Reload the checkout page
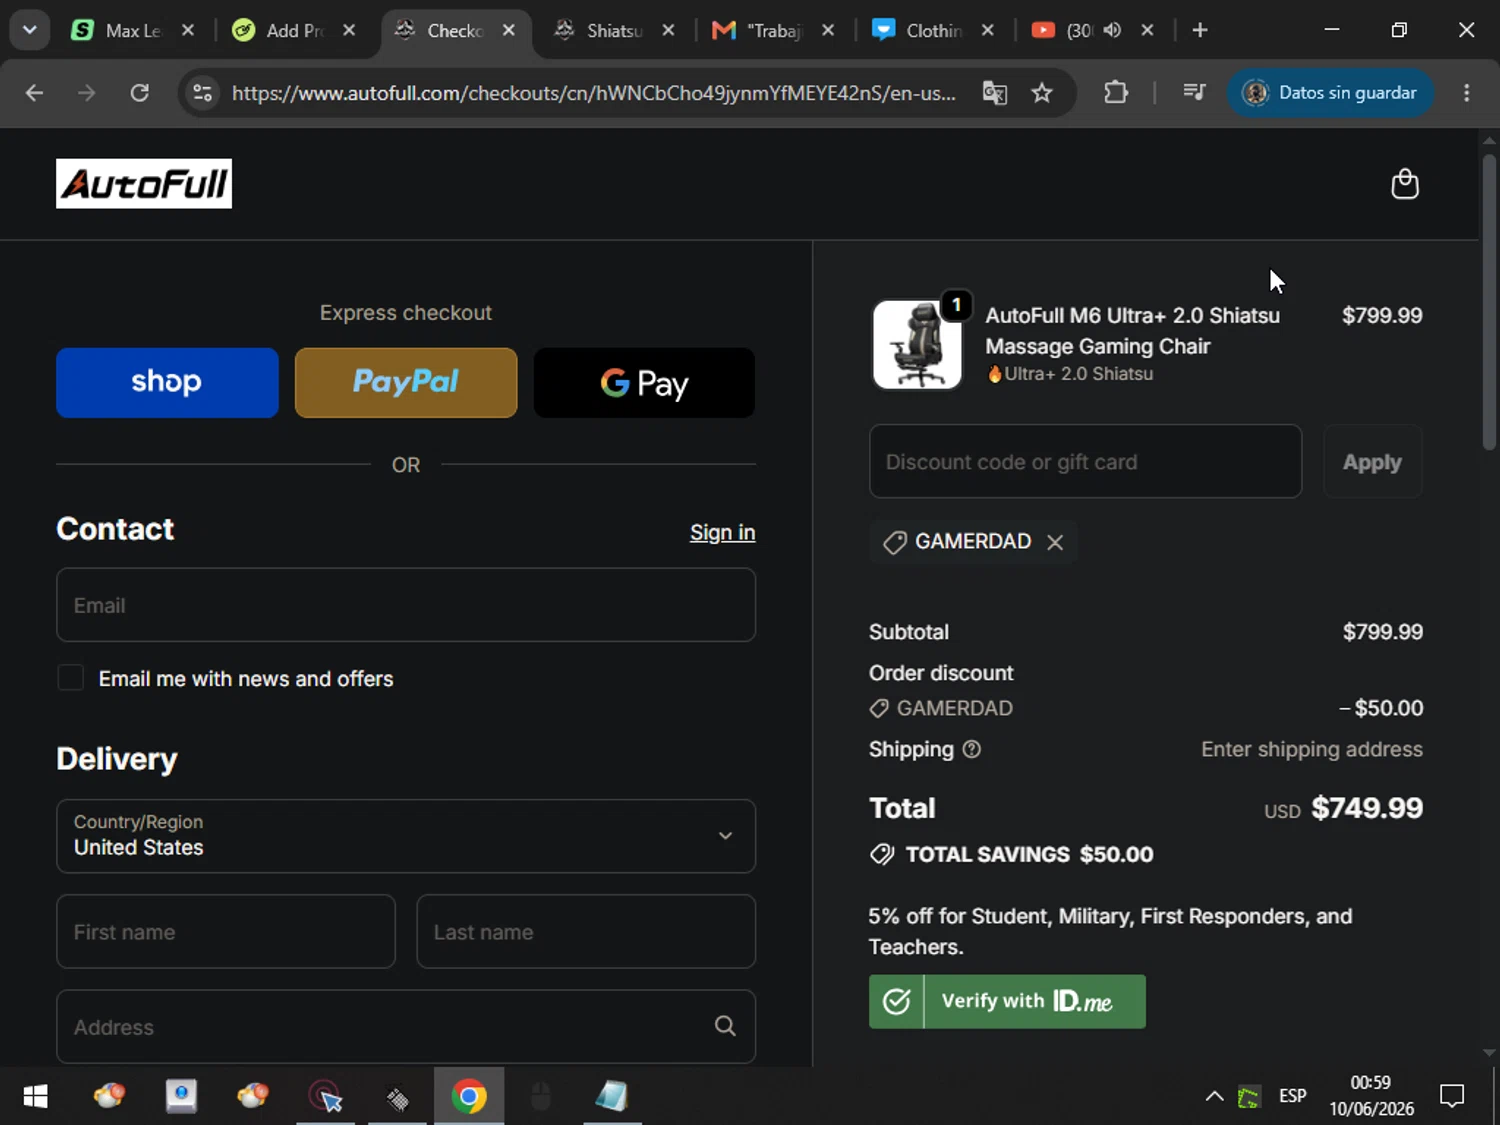Screen dimensions: 1500x1125 140,93
